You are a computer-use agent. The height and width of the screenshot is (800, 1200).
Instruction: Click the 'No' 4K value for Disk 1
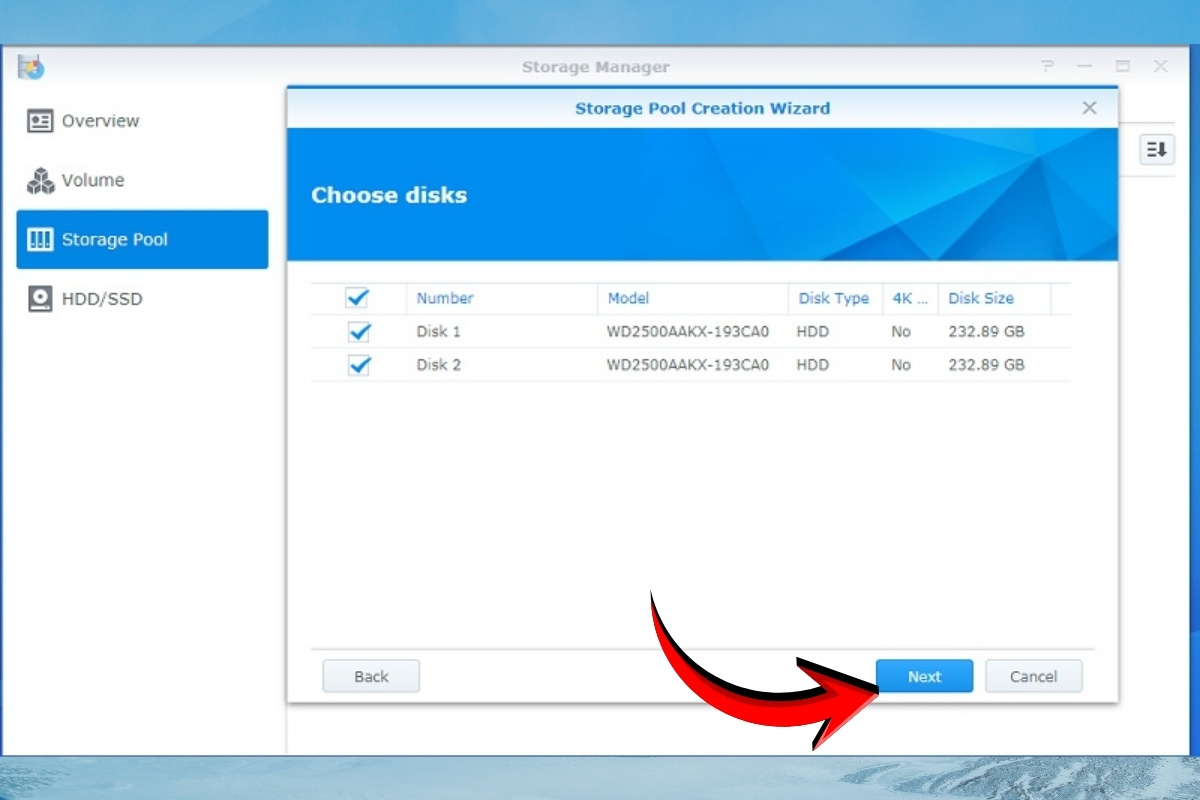click(901, 332)
